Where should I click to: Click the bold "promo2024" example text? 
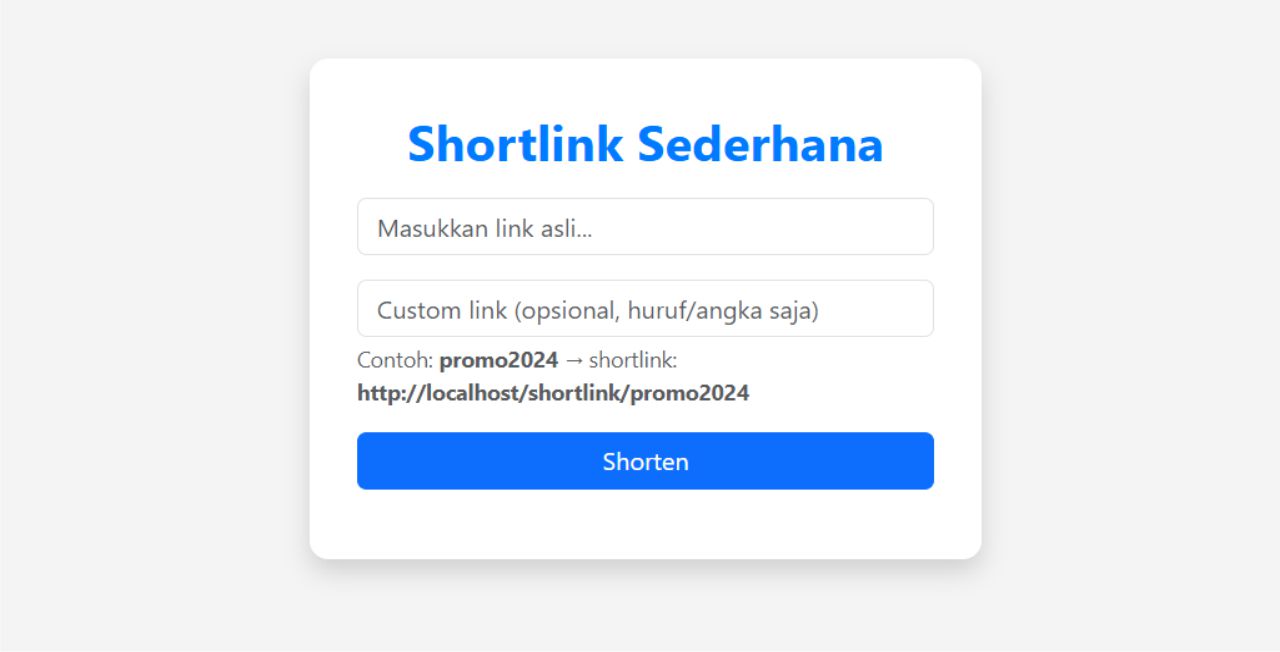498,360
